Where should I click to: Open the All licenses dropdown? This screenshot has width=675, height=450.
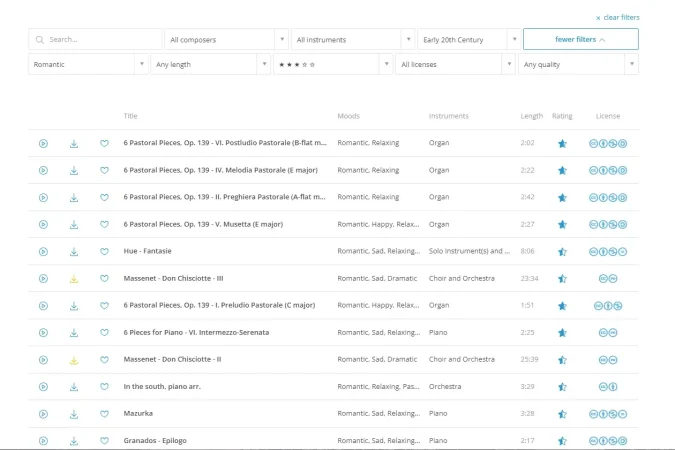coord(455,64)
